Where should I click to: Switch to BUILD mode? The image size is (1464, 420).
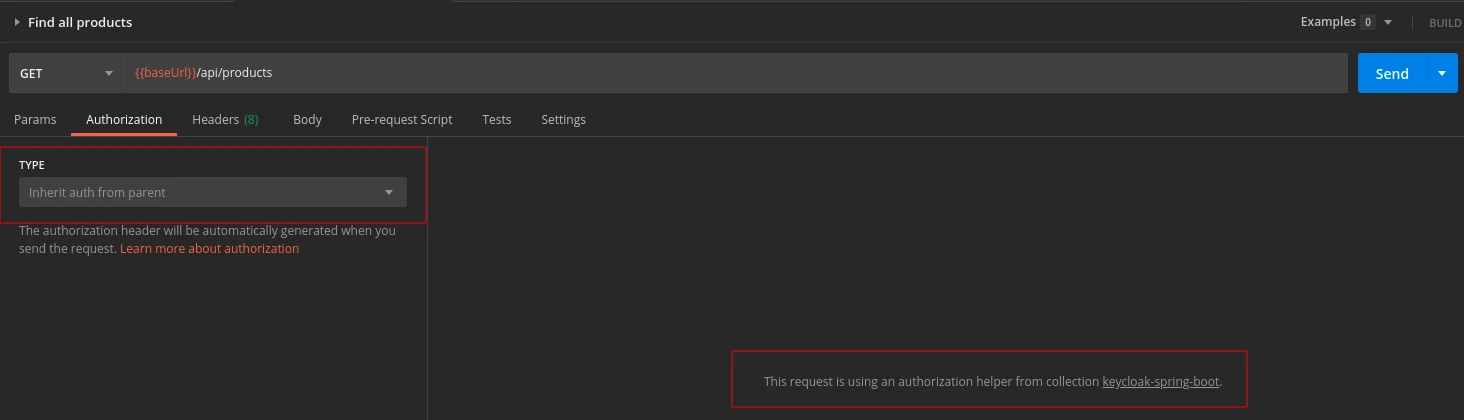(x=1445, y=22)
